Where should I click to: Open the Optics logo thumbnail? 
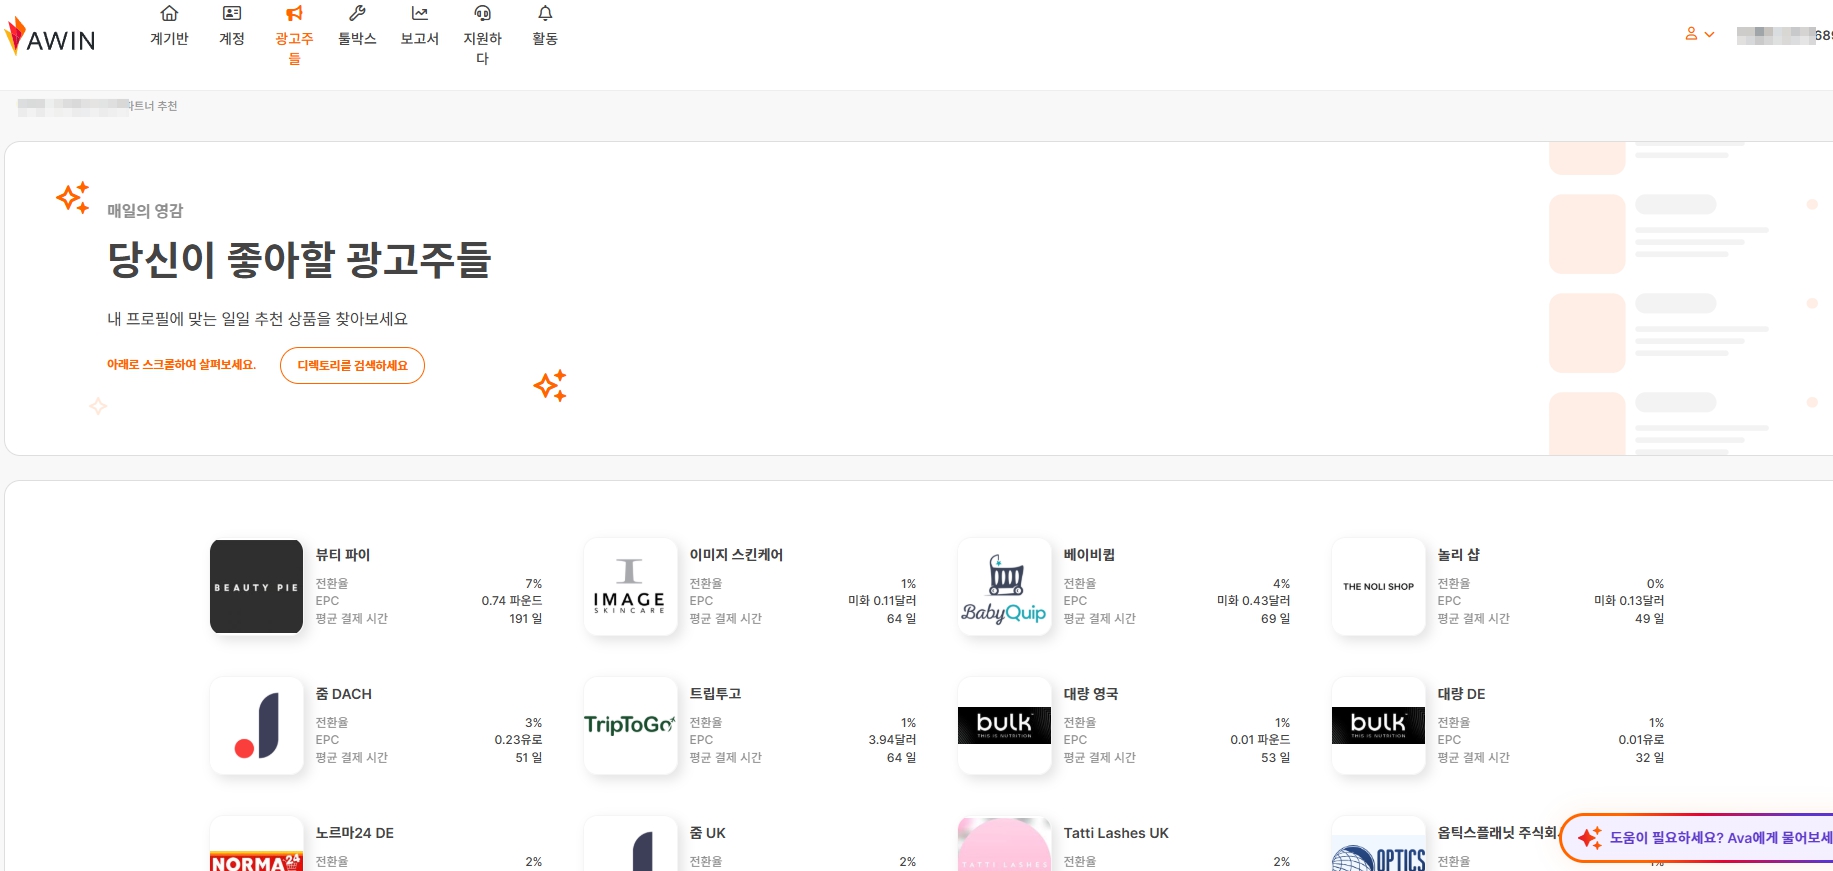point(1378,844)
